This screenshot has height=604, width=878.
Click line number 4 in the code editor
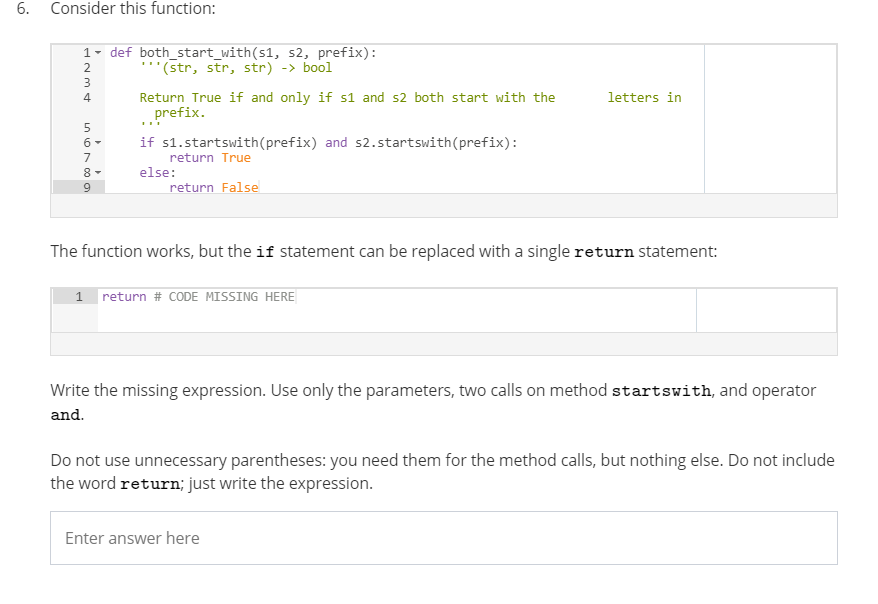pyautogui.click(x=85, y=97)
